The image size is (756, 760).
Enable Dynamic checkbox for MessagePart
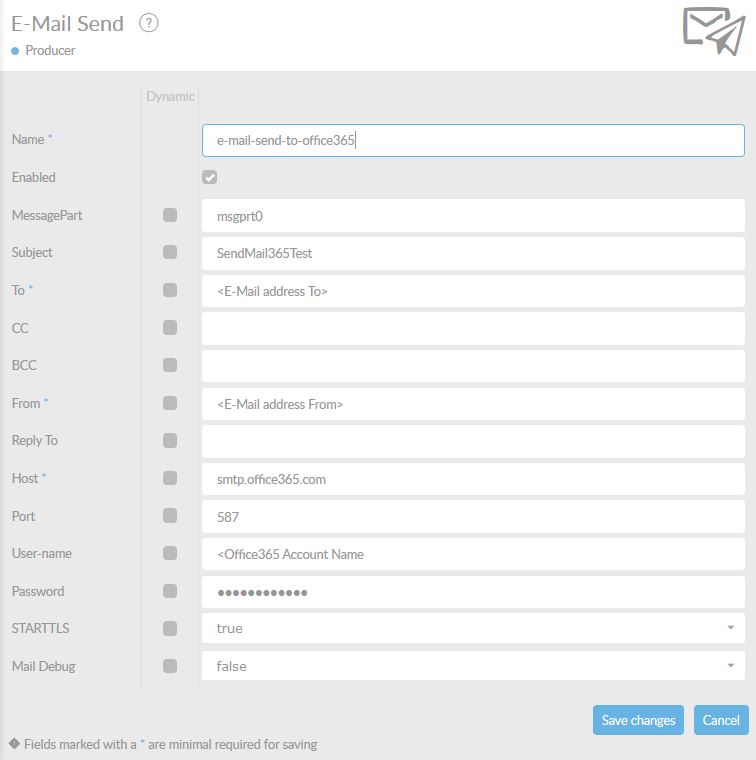tap(170, 215)
